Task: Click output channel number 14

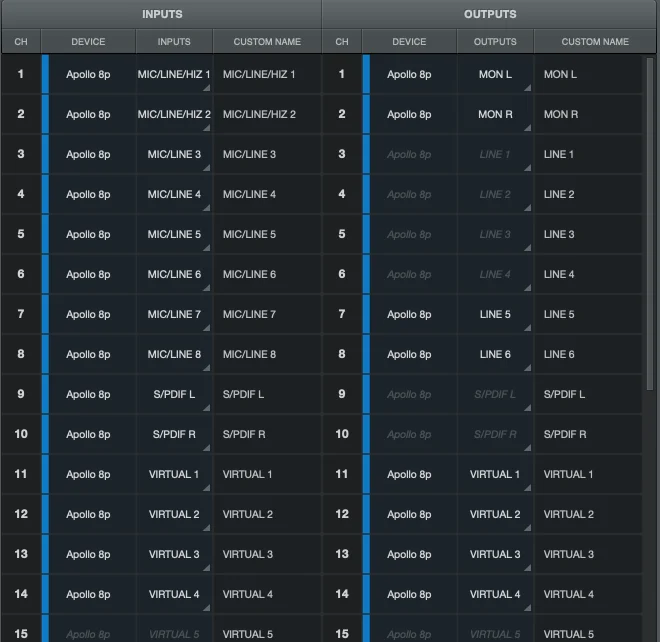Action: 342,594
